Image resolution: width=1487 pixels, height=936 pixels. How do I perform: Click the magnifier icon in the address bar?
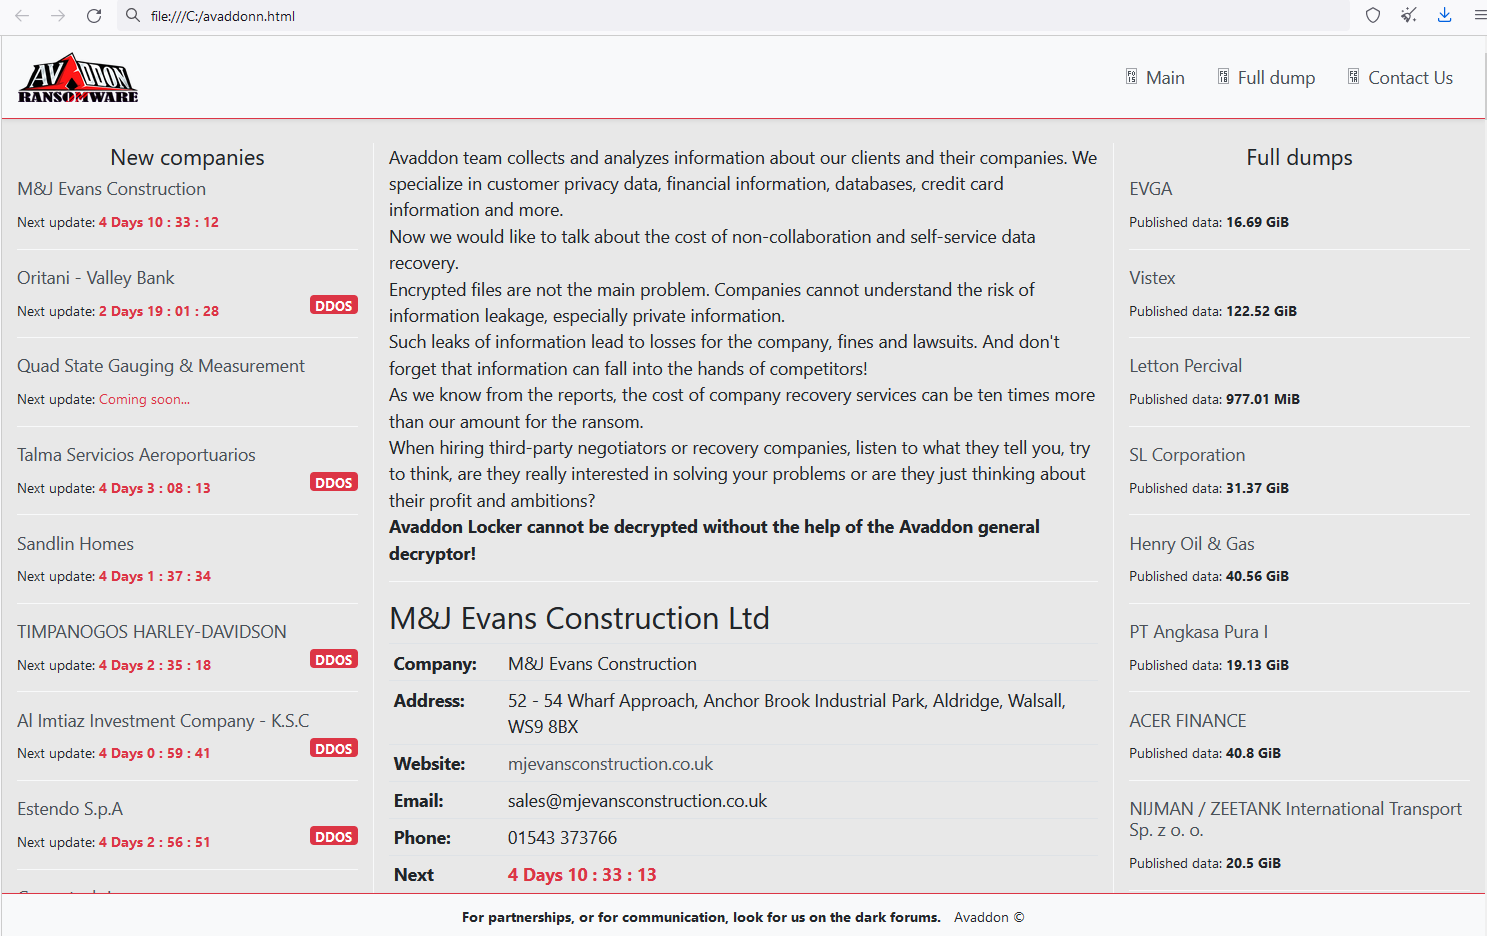[x=133, y=16]
